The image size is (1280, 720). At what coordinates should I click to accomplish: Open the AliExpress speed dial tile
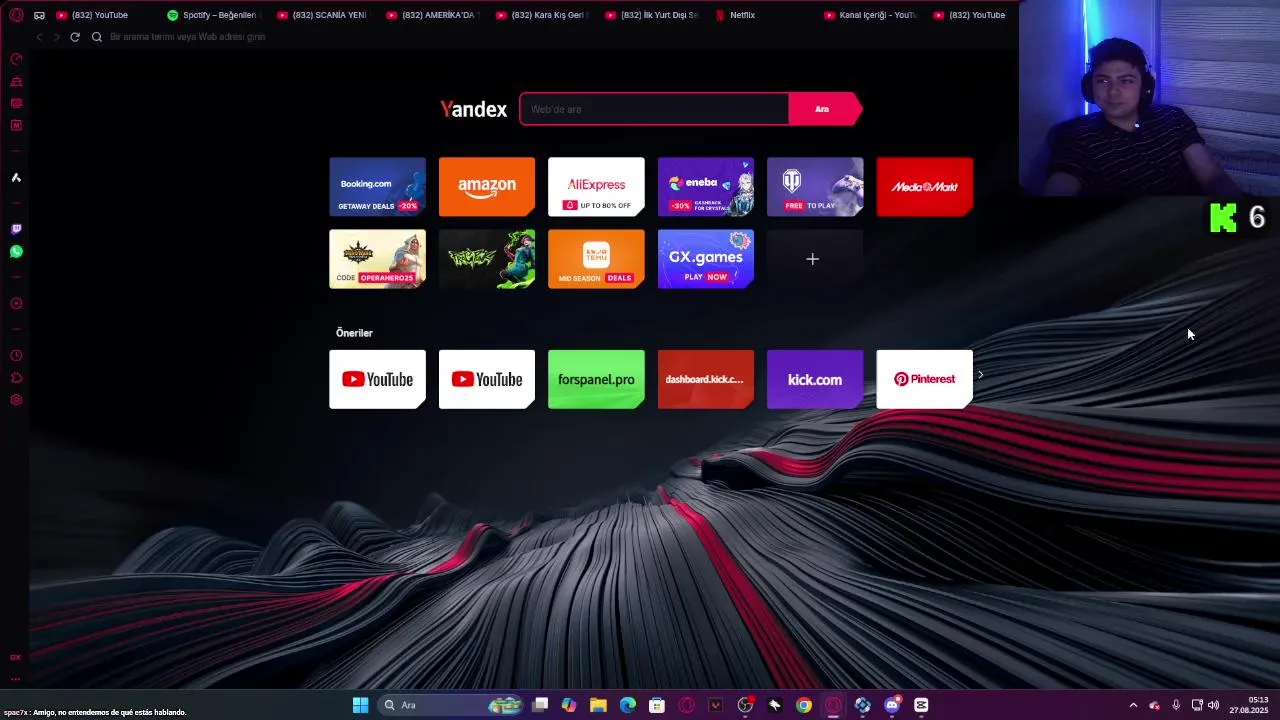click(x=596, y=187)
